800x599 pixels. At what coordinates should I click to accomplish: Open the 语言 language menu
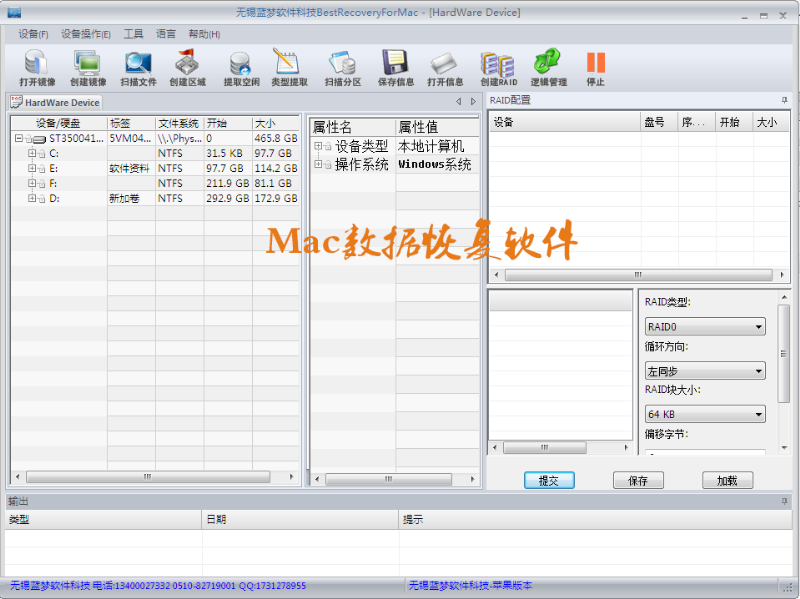coord(166,34)
